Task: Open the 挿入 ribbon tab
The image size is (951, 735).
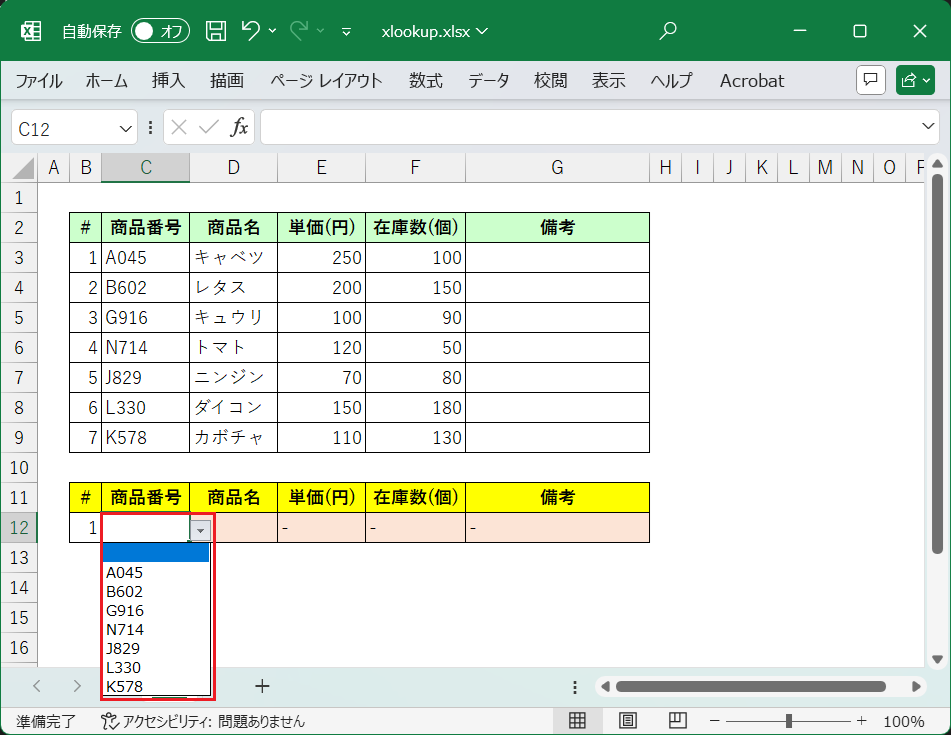Action: point(168,81)
